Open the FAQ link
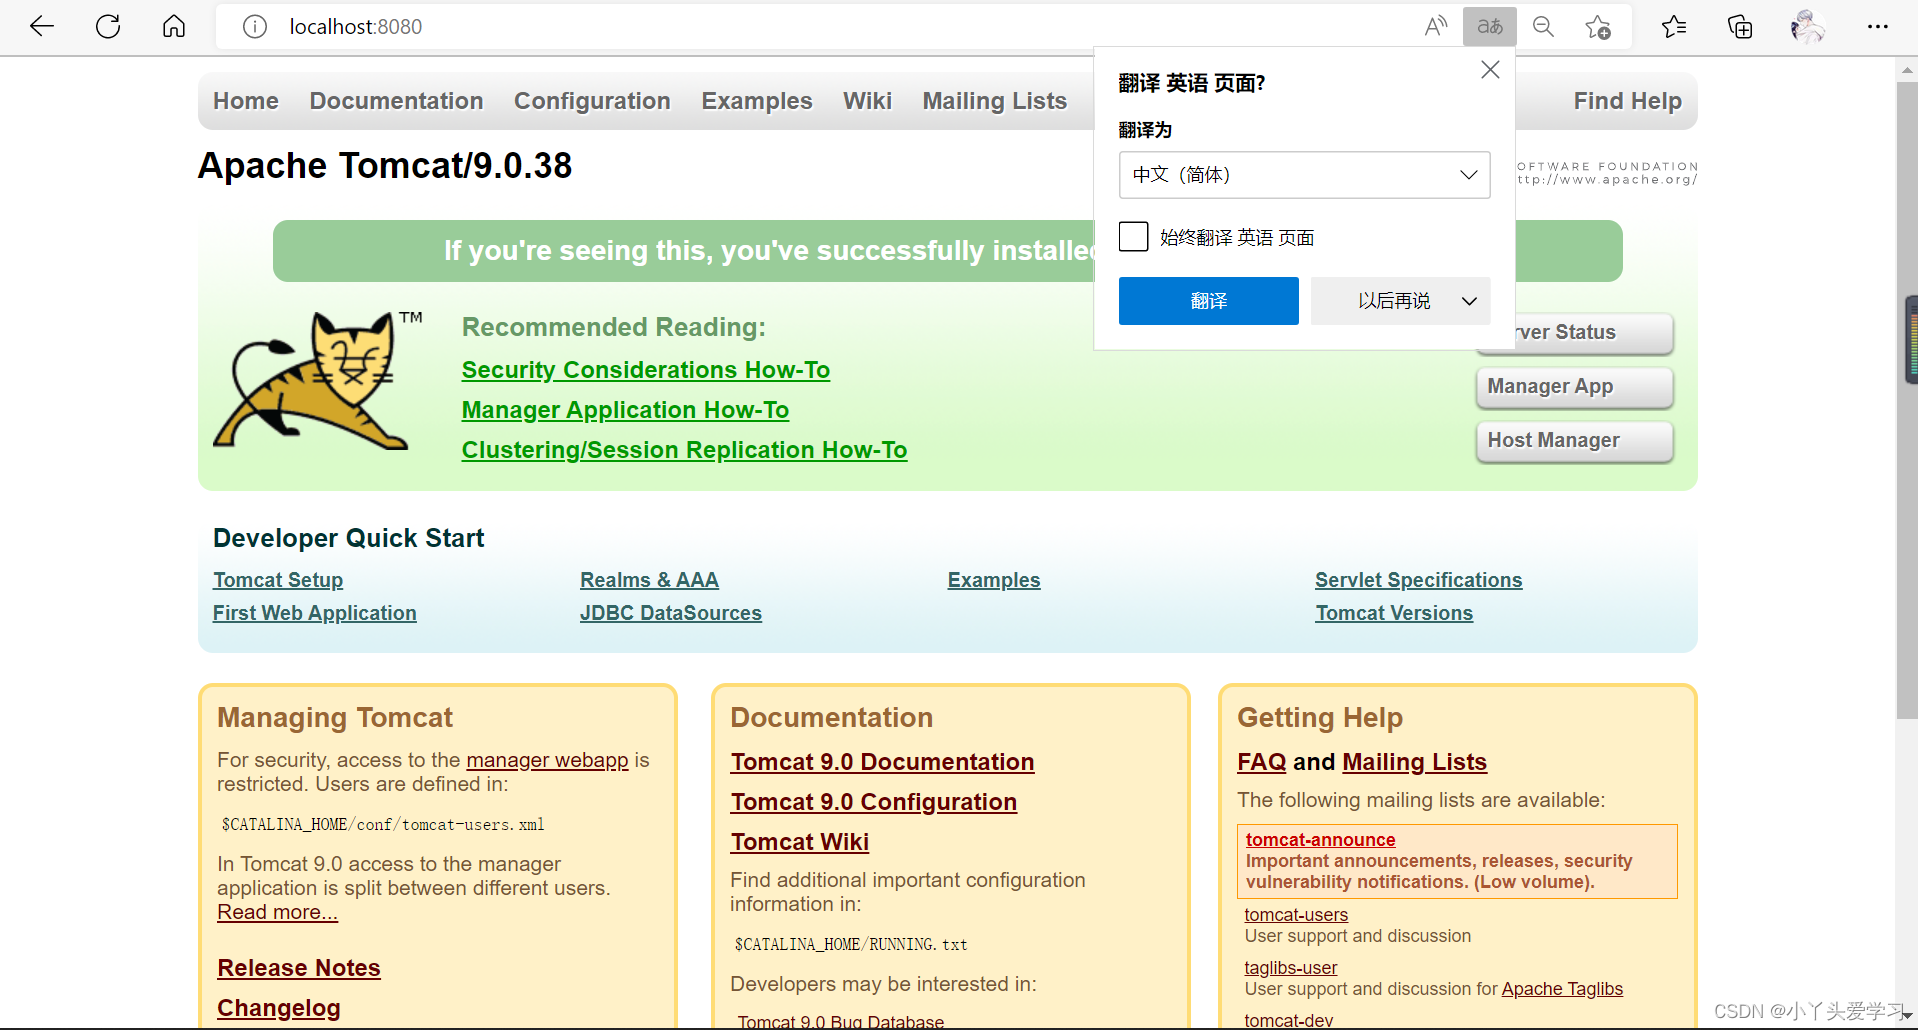Image resolution: width=1918 pixels, height=1030 pixels. 1262,762
